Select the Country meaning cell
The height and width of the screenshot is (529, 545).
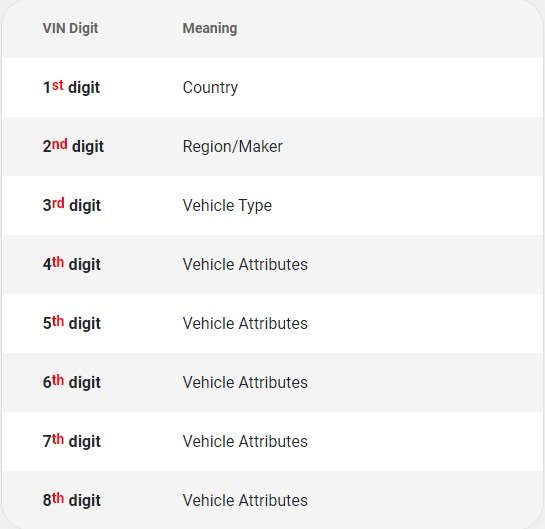(210, 88)
